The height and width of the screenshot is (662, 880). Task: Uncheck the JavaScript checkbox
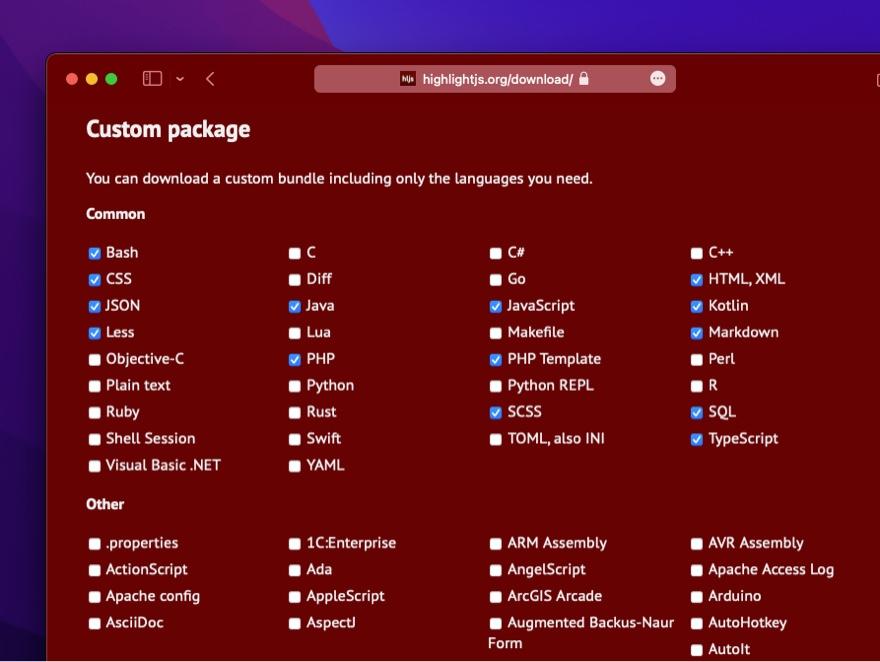[496, 307]
